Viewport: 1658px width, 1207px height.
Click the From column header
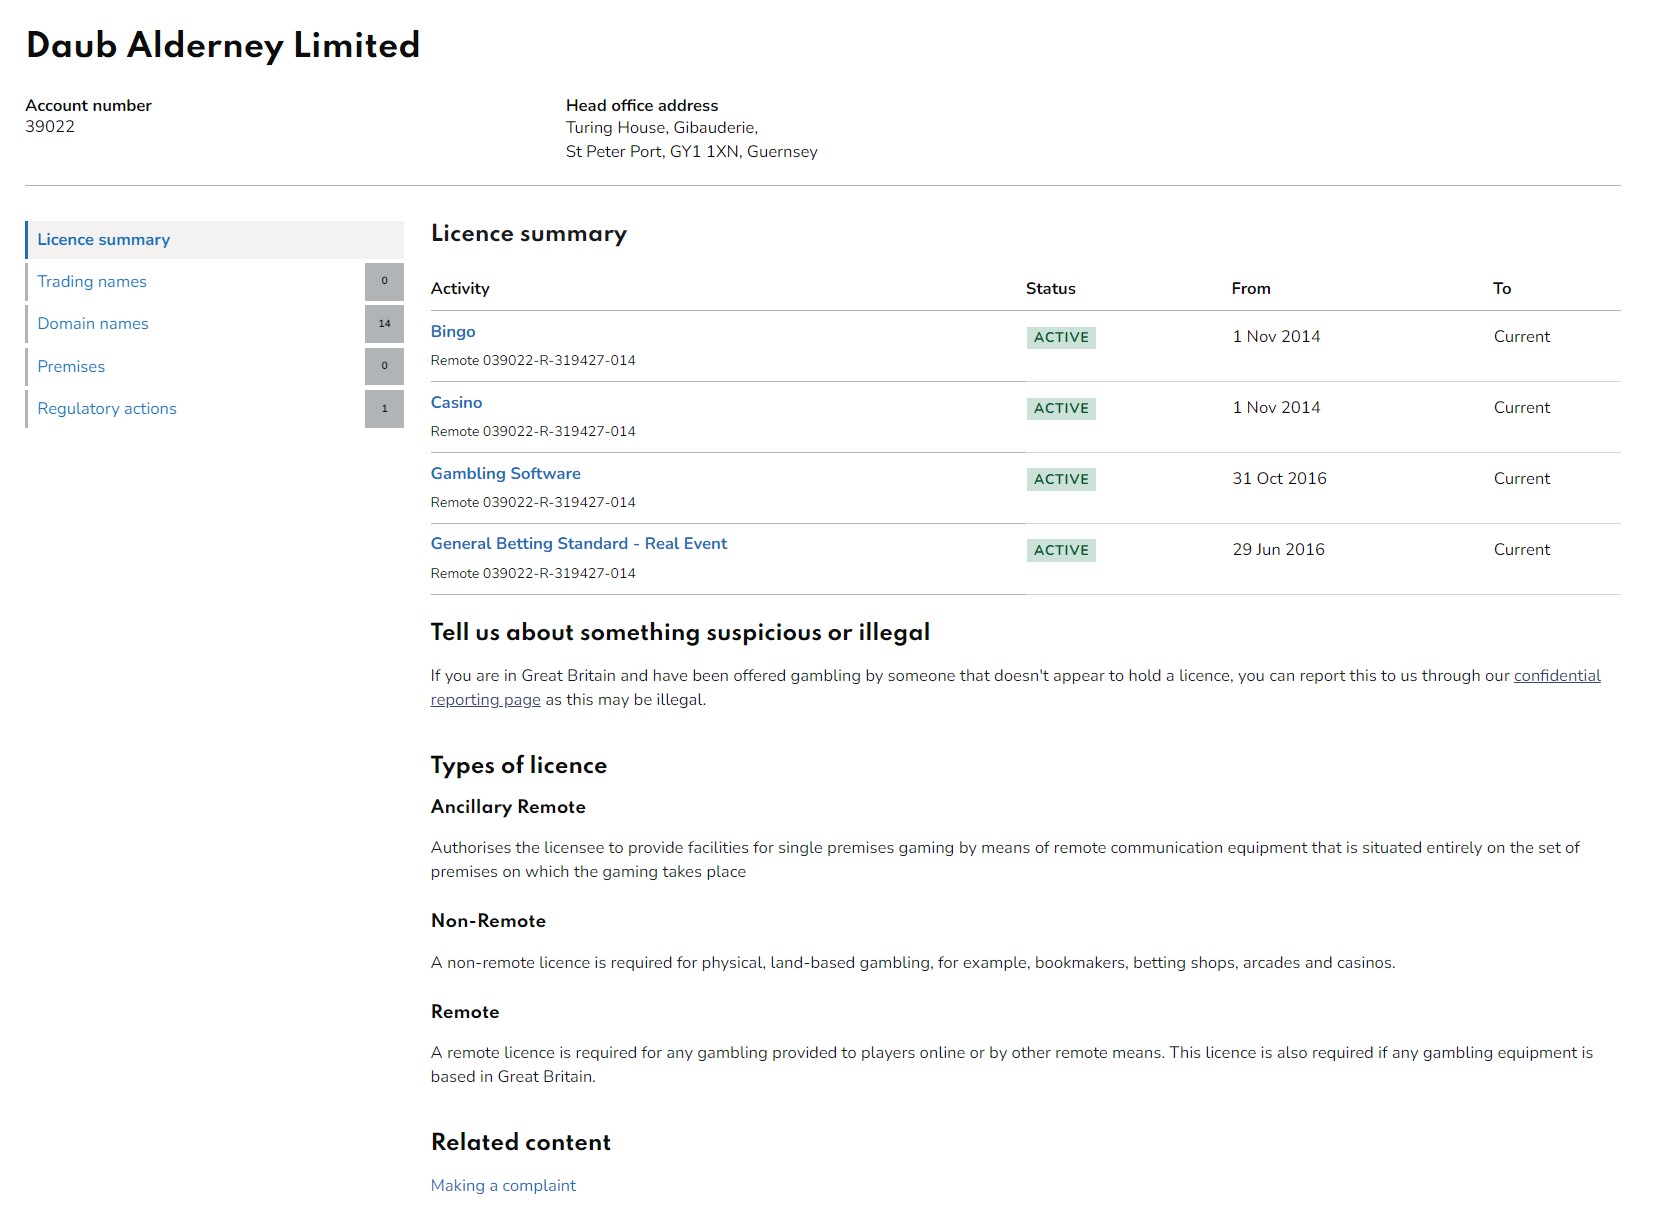pyautogui.click(x=1251, y=289)
